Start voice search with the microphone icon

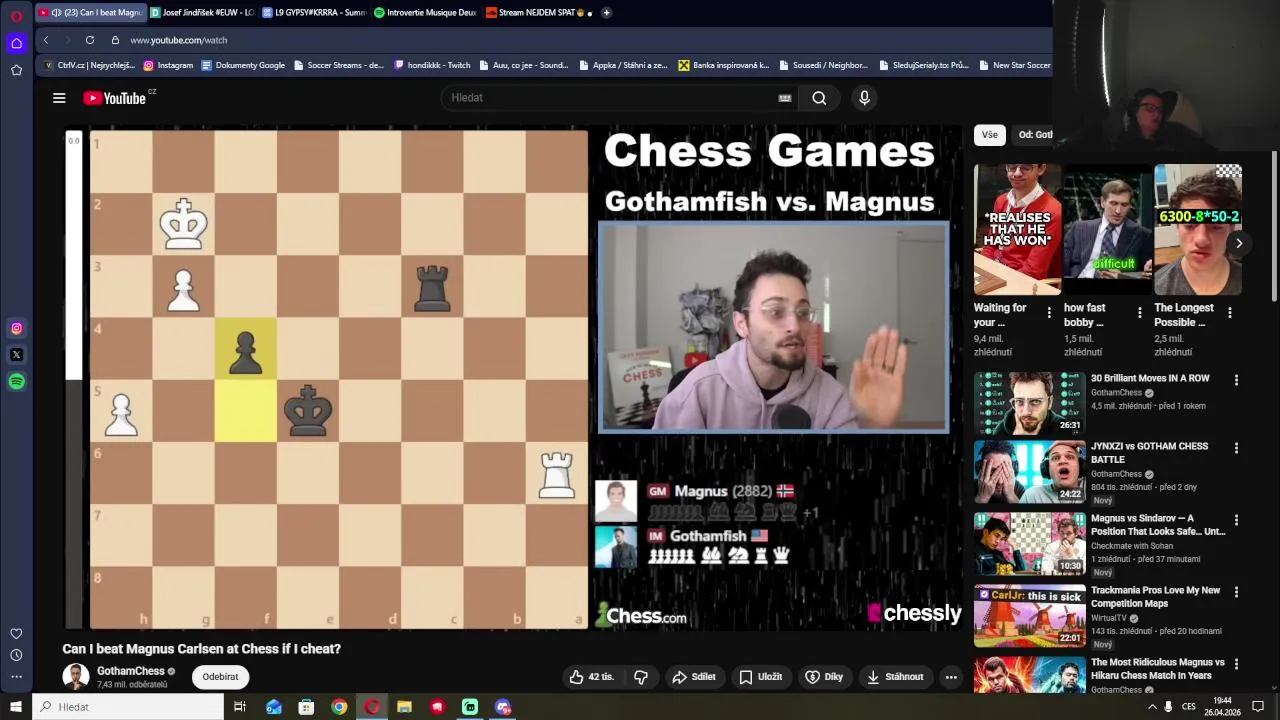coord(864,98)
